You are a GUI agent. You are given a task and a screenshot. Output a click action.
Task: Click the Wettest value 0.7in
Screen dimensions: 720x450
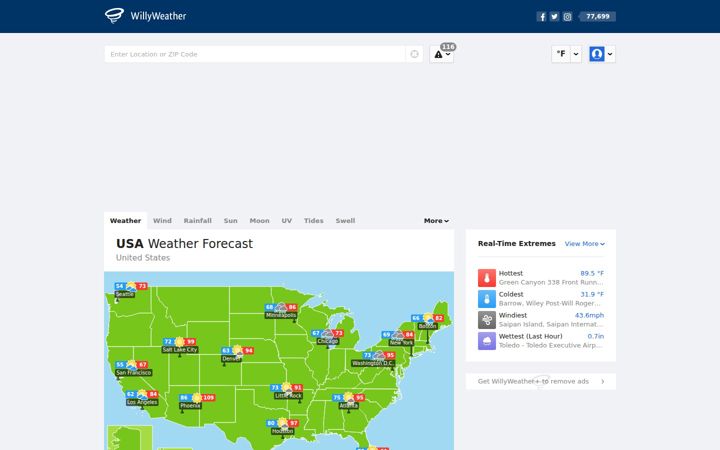596,337
